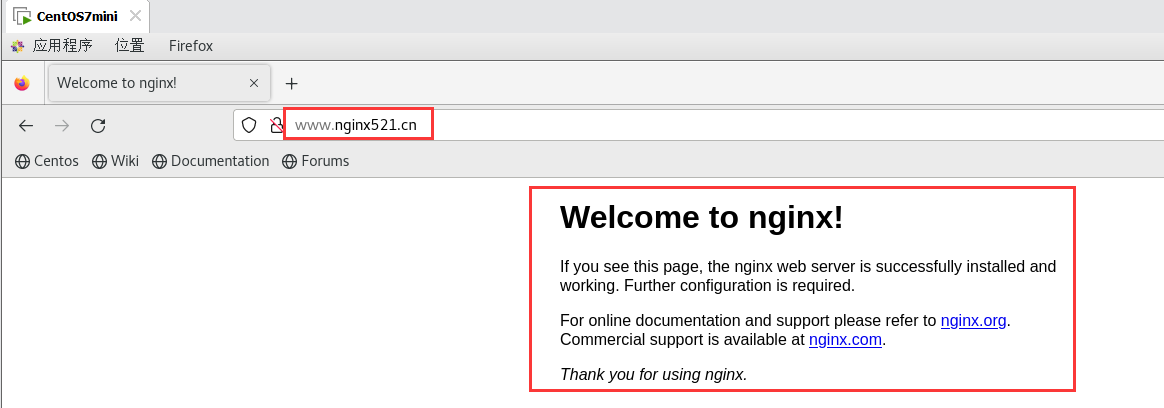This screenshot has width=1164, height=408.
Task: Close the Welcome to nginx! tab
Action: click(254, 83)
